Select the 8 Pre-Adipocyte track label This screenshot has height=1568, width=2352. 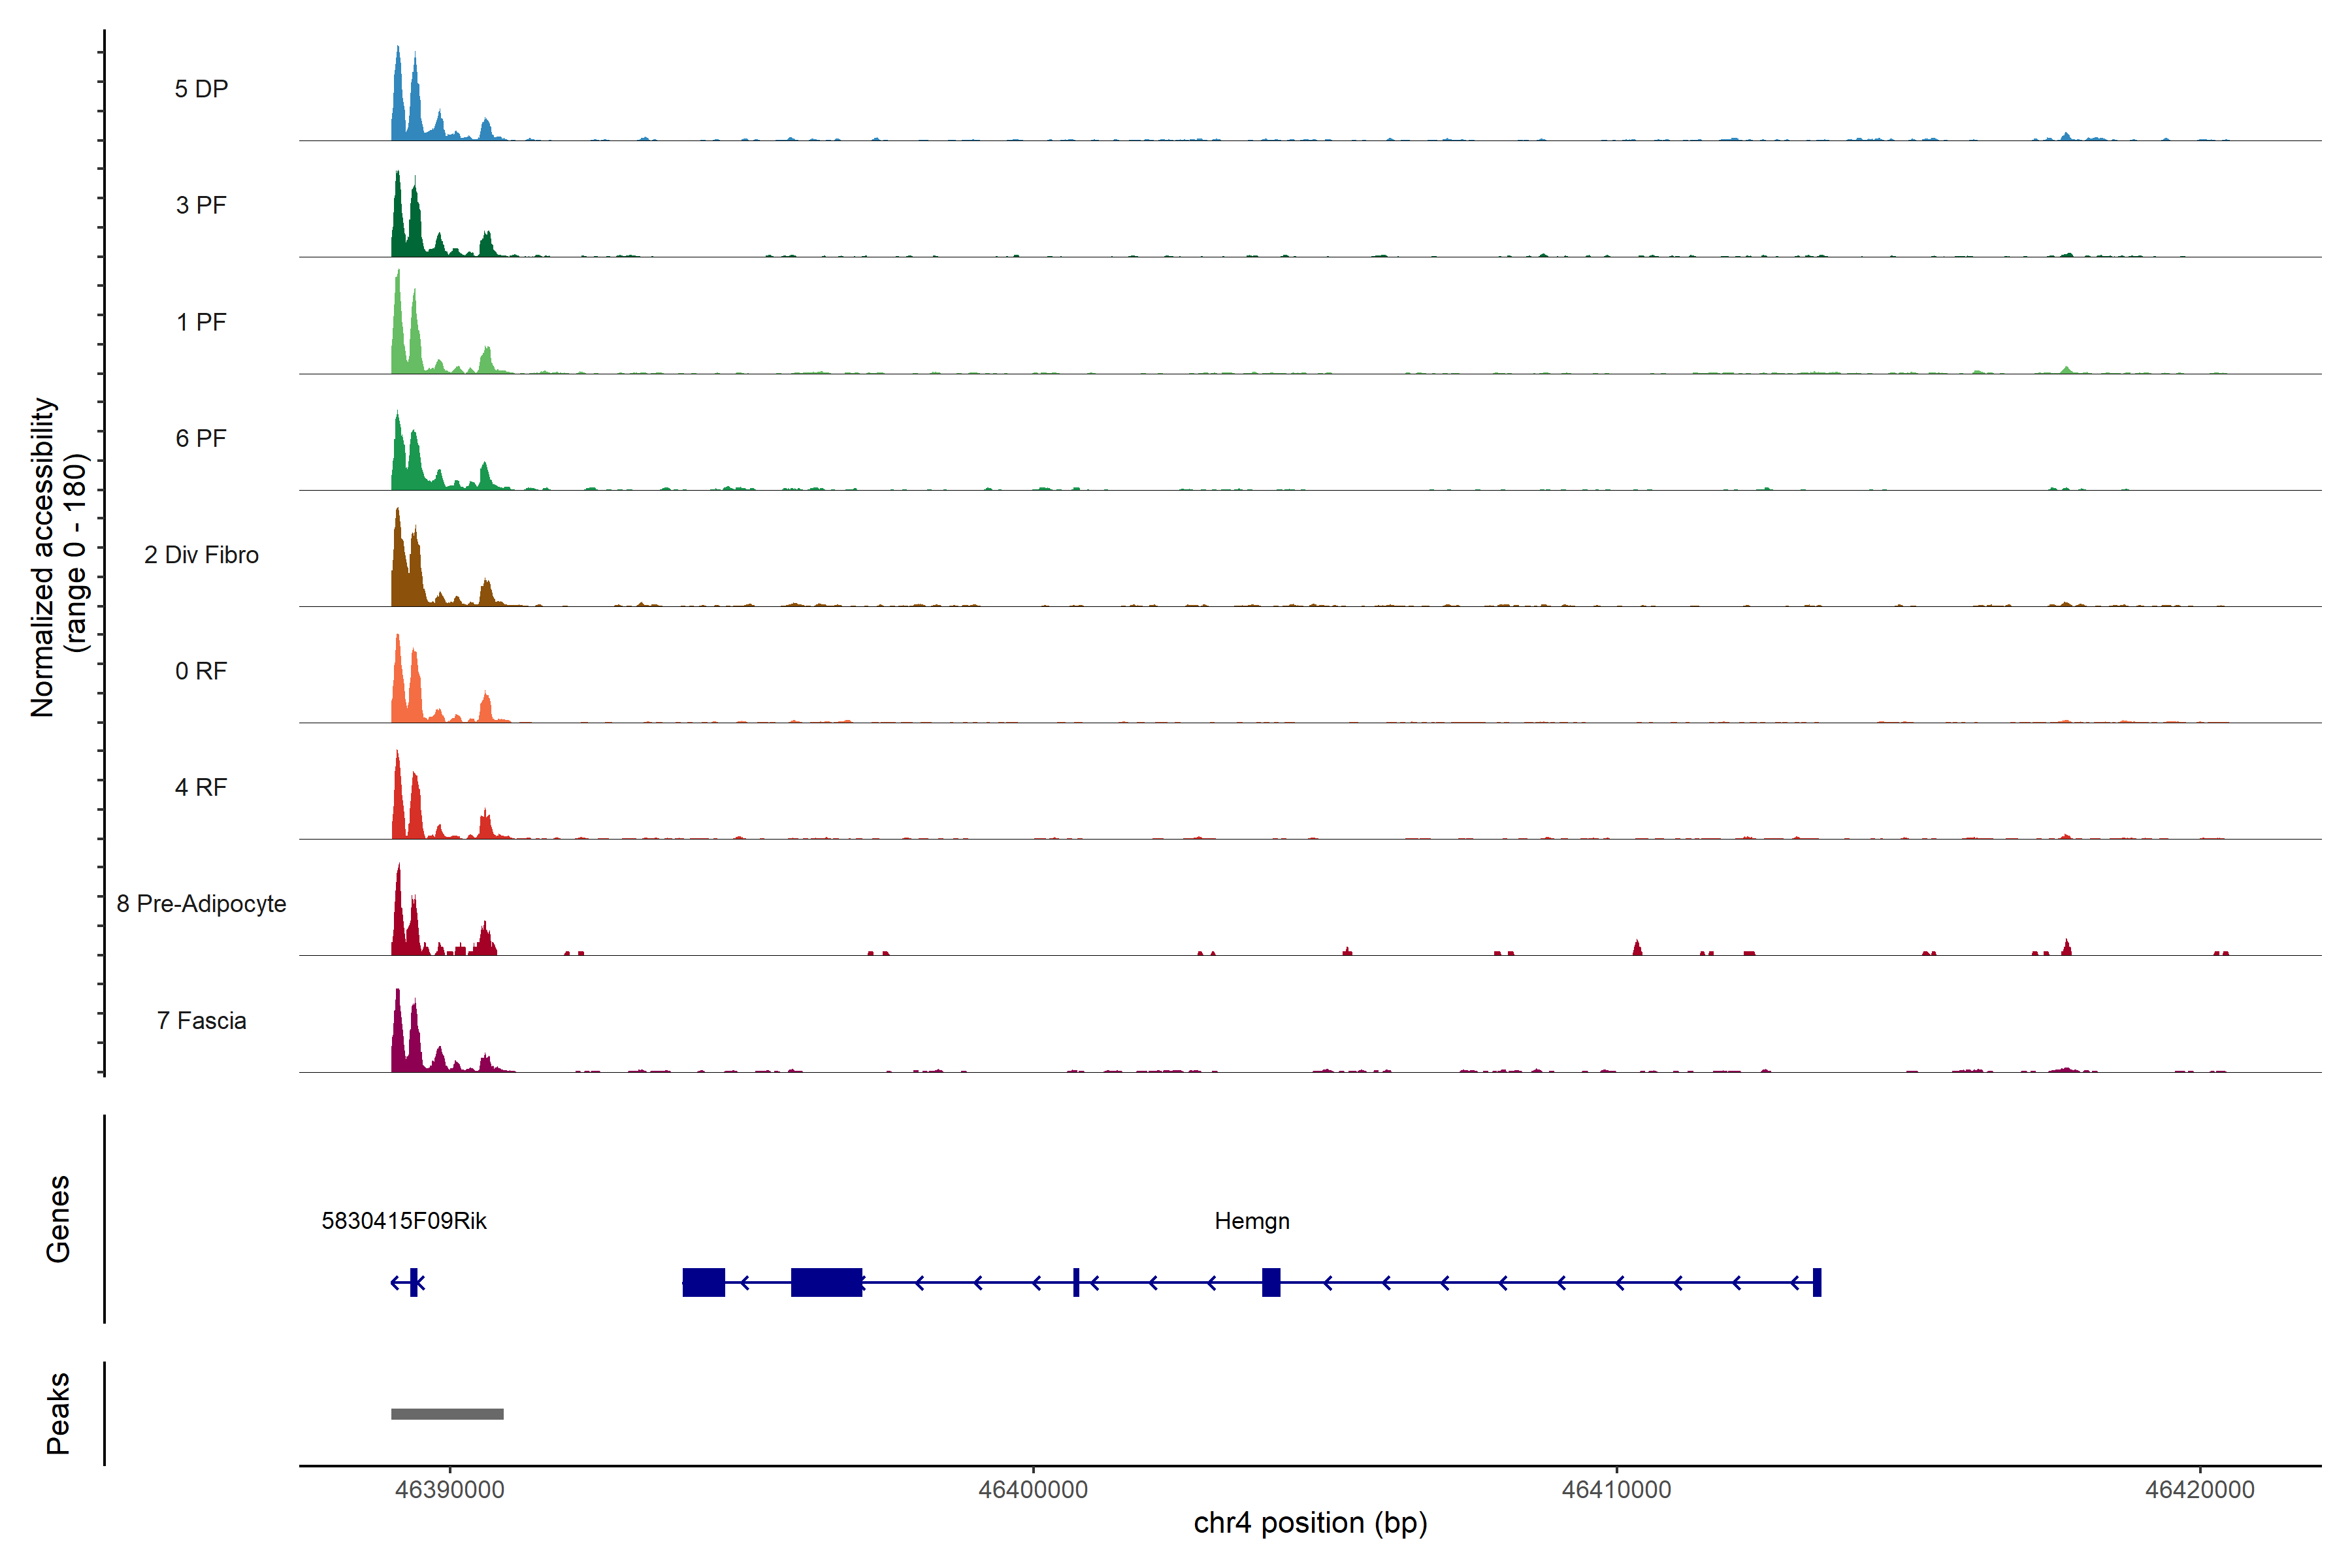pyautogui.click(x=201, y=904)
